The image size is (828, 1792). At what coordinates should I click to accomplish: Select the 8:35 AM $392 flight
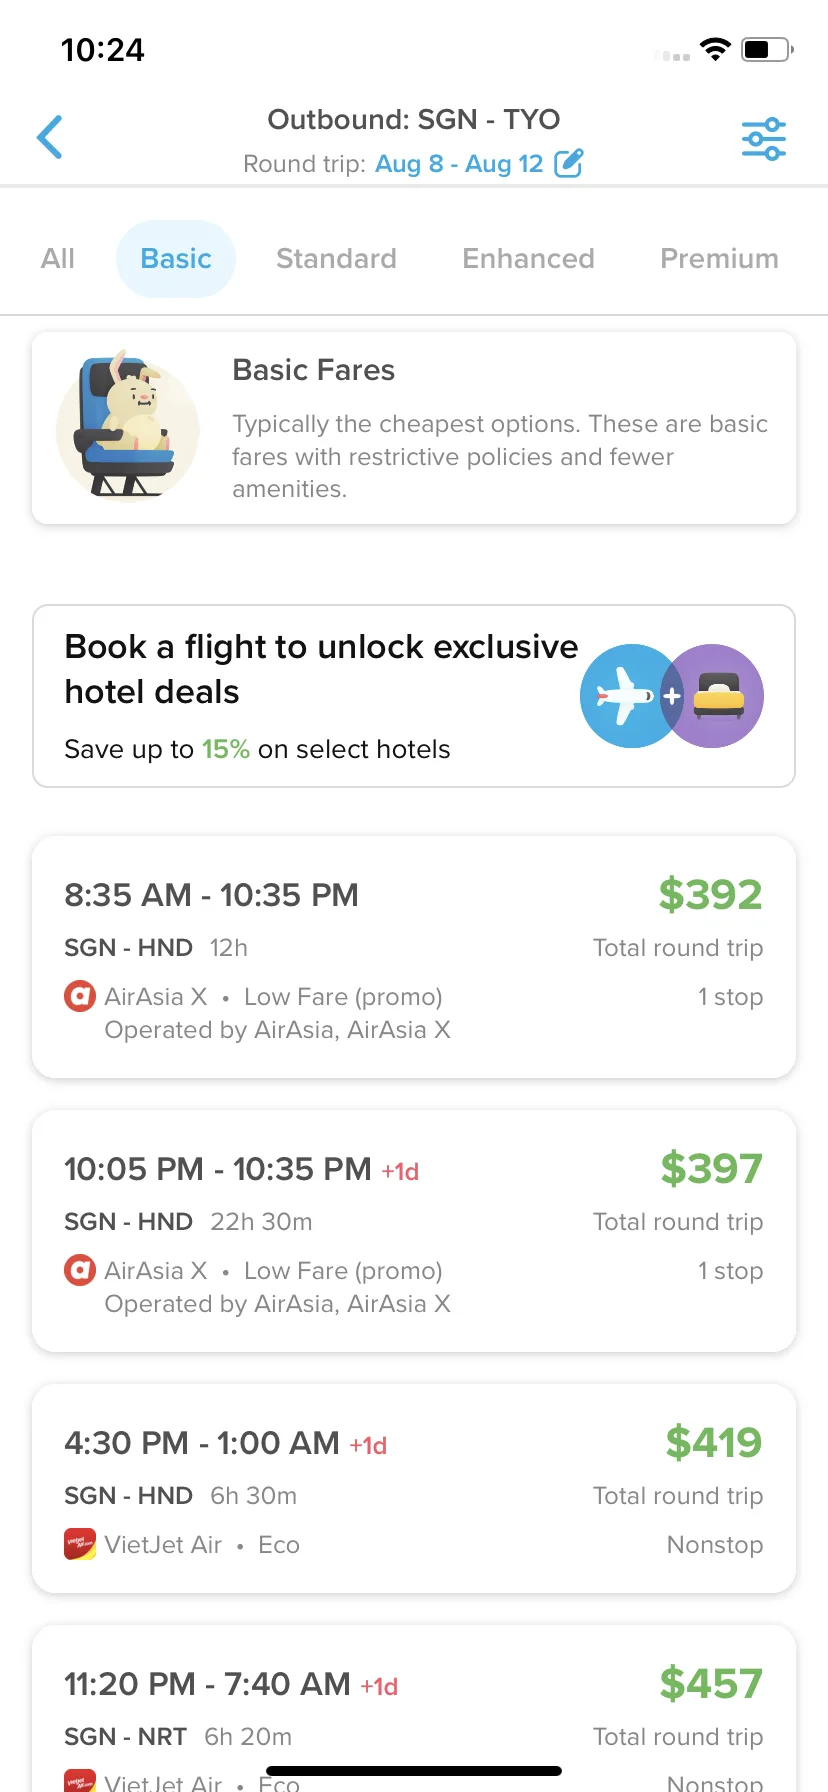(x=414, y=957)
